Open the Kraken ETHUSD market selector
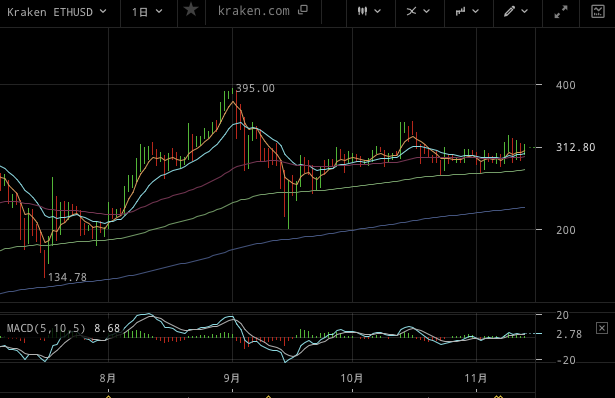This screenshot has height=398, width=615. coord(57,12)
